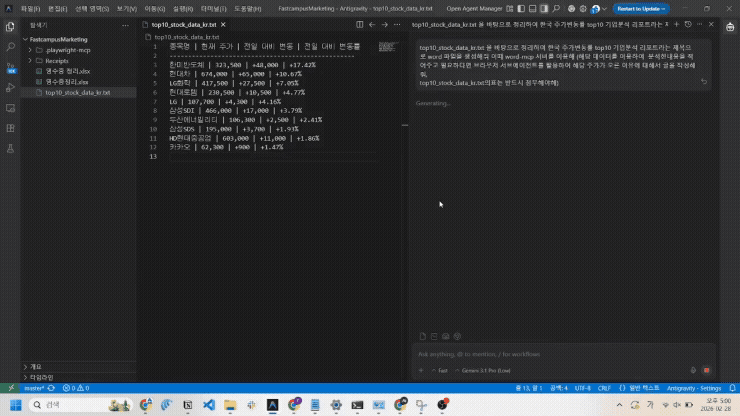Split the editor to the right
This screenshot has height=416, width=740.
[360, 25]
